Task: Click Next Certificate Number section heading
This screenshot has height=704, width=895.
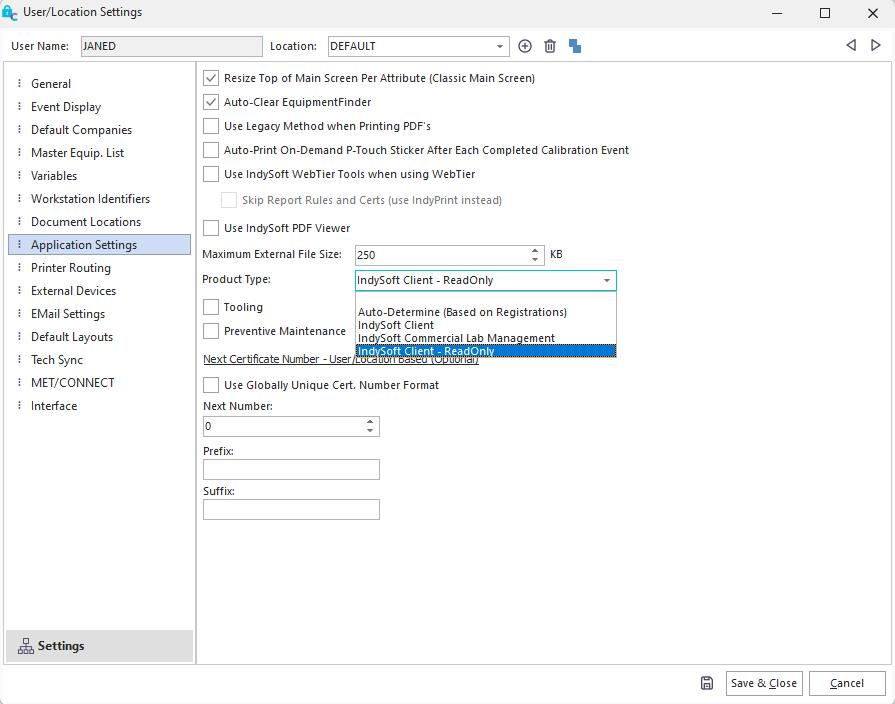Action: pos(341,359)
